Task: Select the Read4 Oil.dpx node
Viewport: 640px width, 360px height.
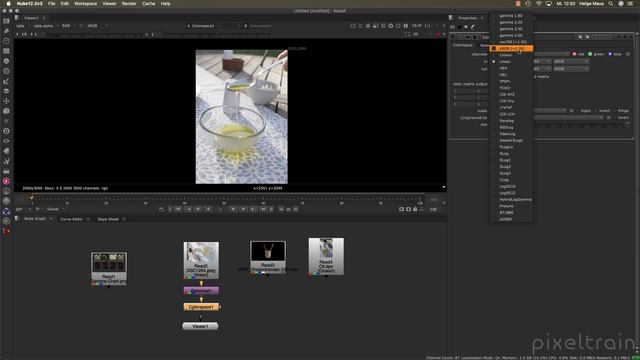Action: click(326, 256)
